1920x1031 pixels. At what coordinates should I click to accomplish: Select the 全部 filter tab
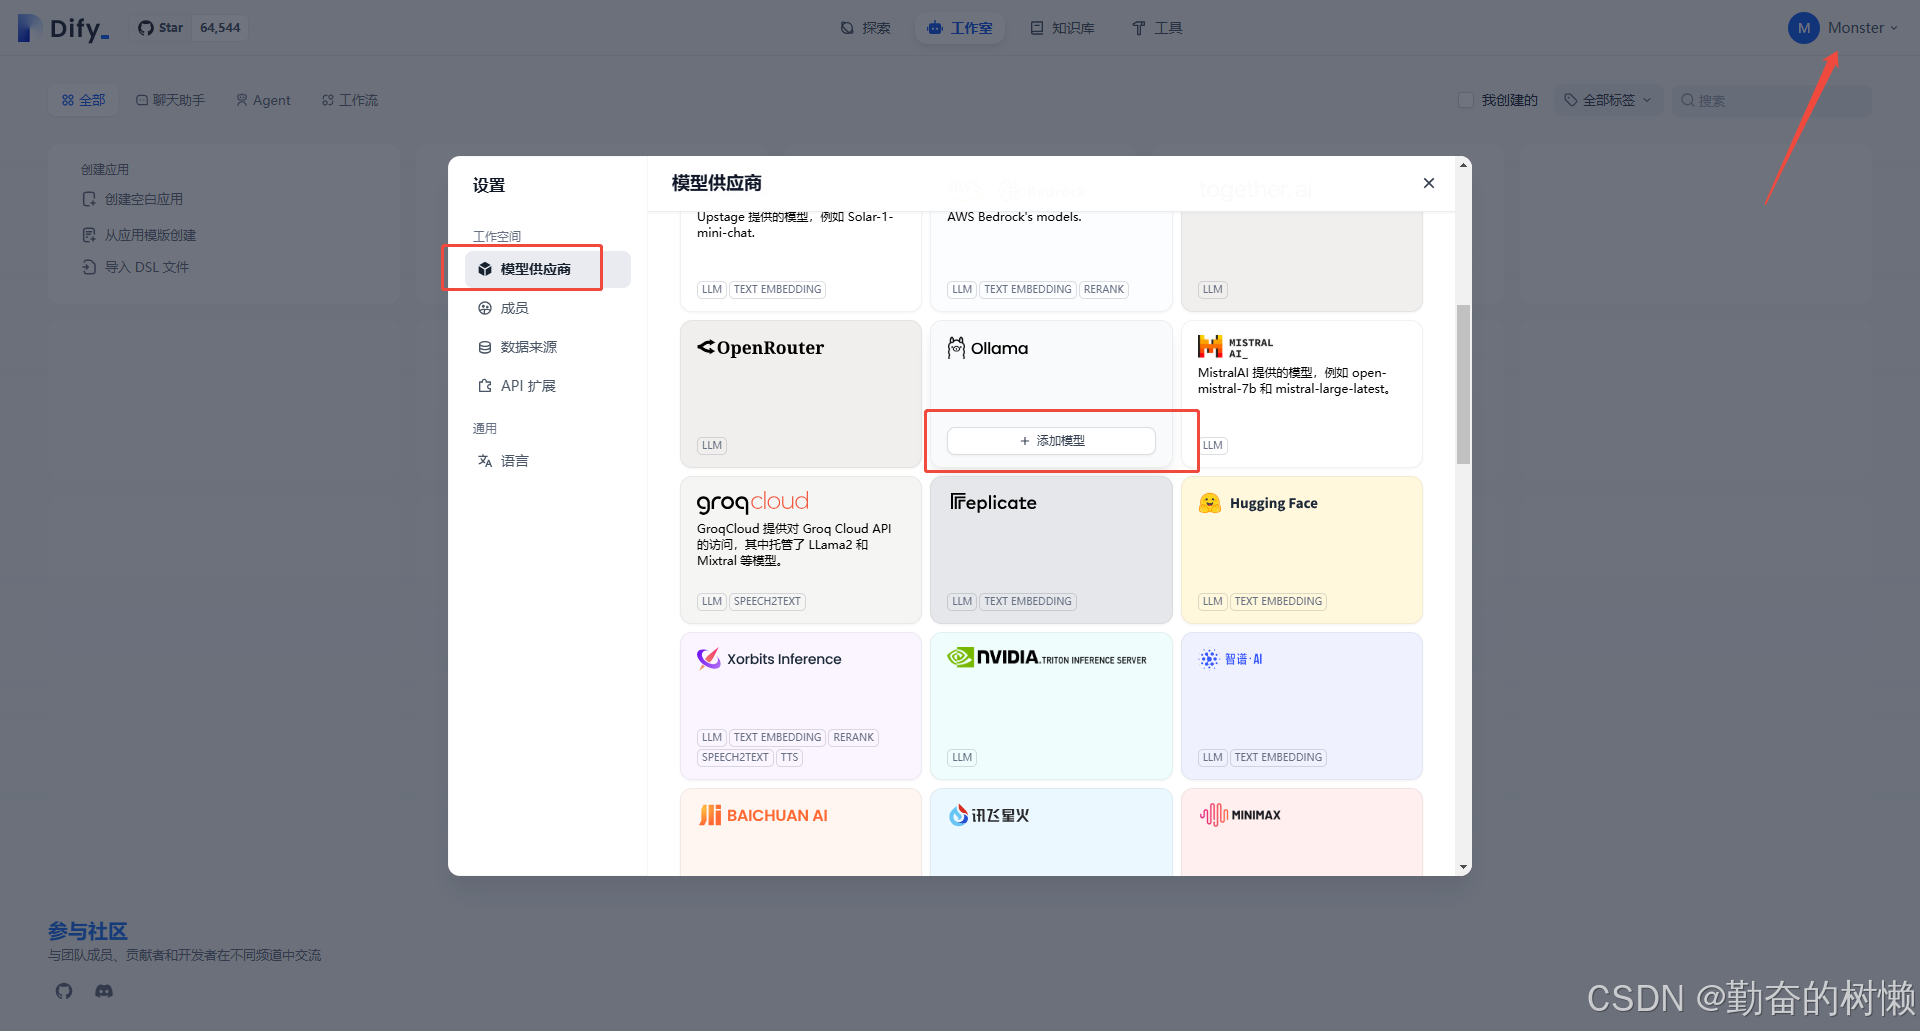click(84, 100)
